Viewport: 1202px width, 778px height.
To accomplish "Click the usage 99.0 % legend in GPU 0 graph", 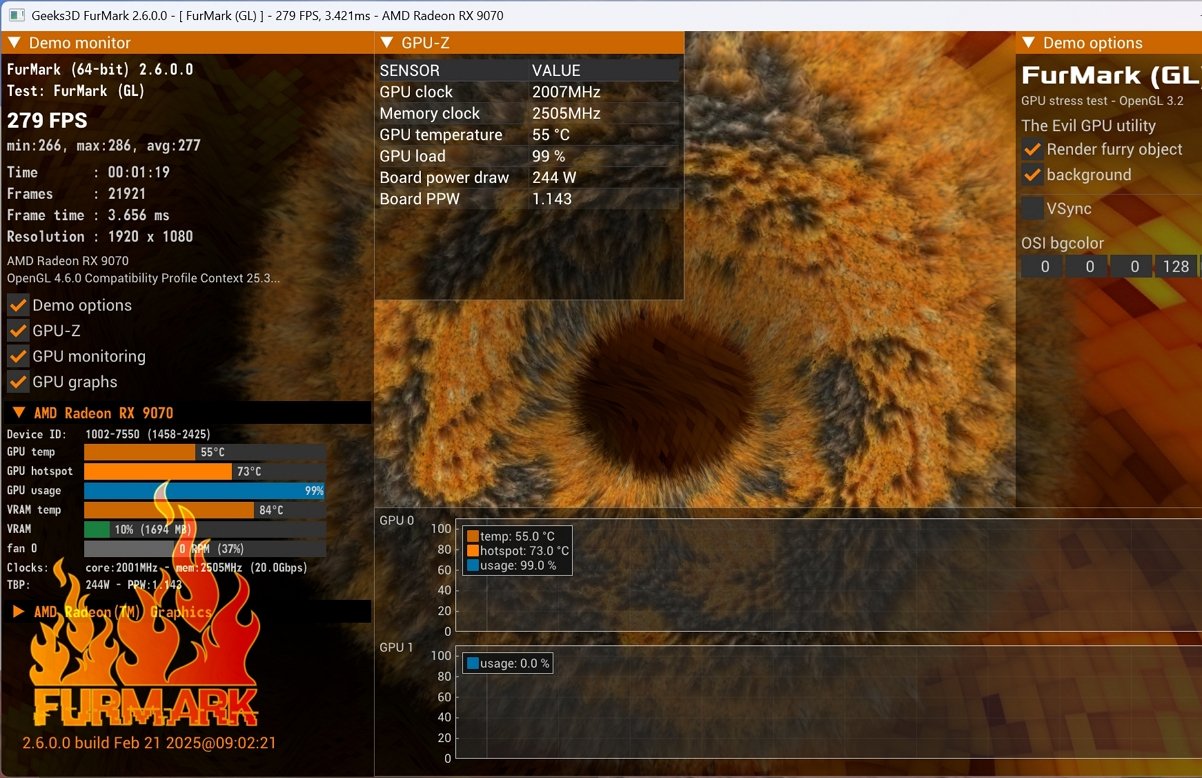I will click(x=512, y=565).
